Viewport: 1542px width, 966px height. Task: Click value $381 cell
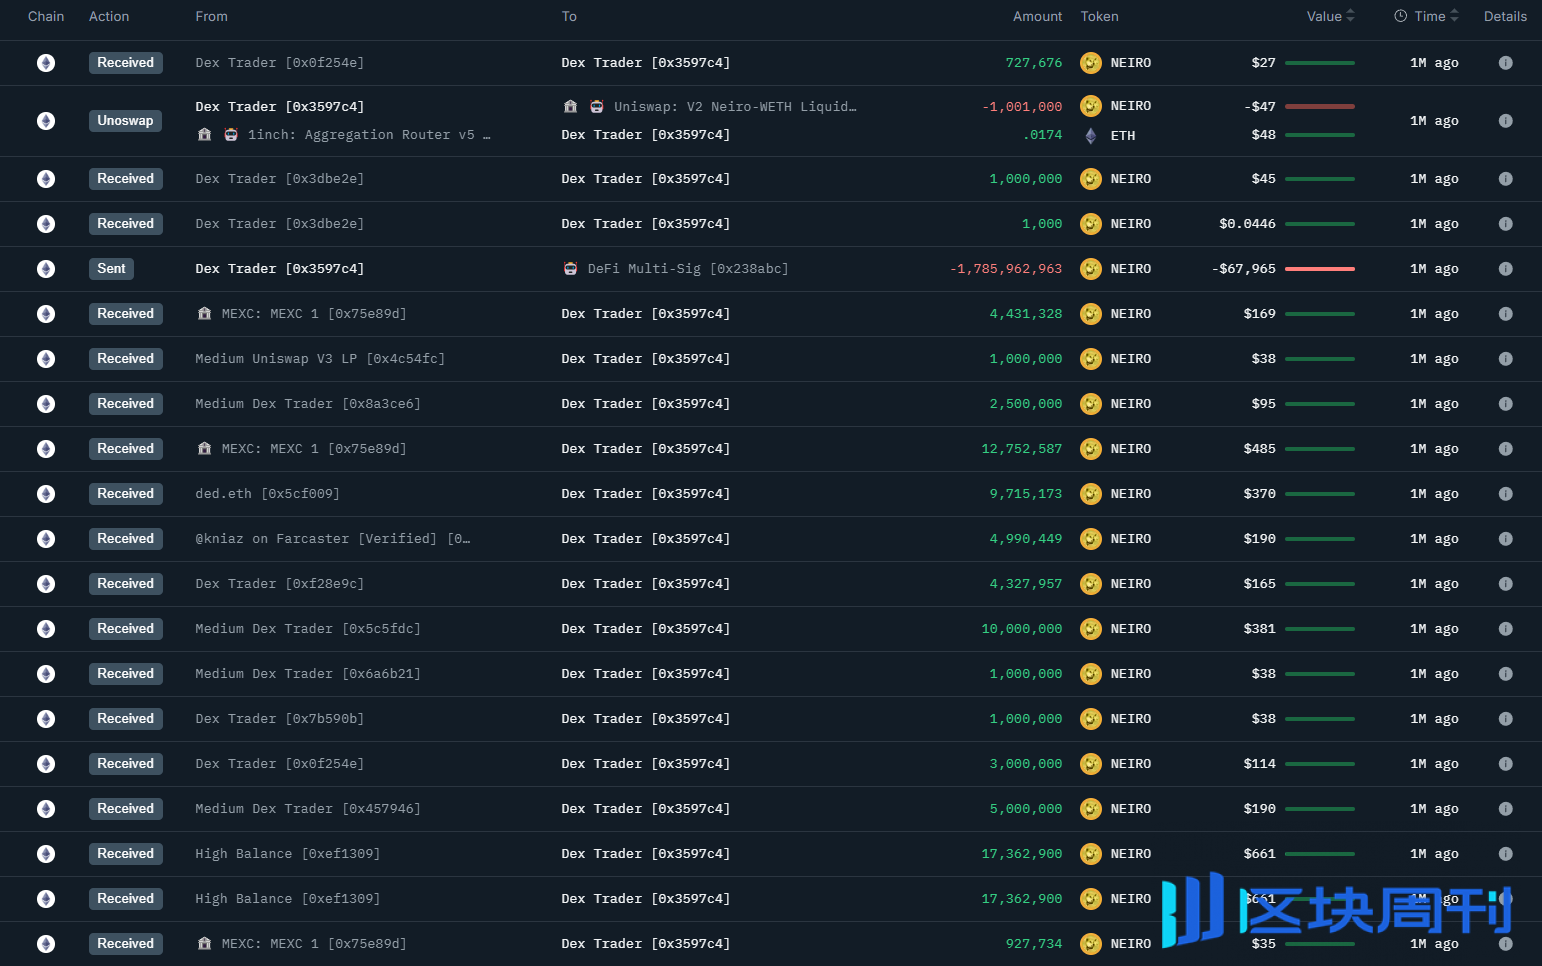click(x=1259, y=629)
